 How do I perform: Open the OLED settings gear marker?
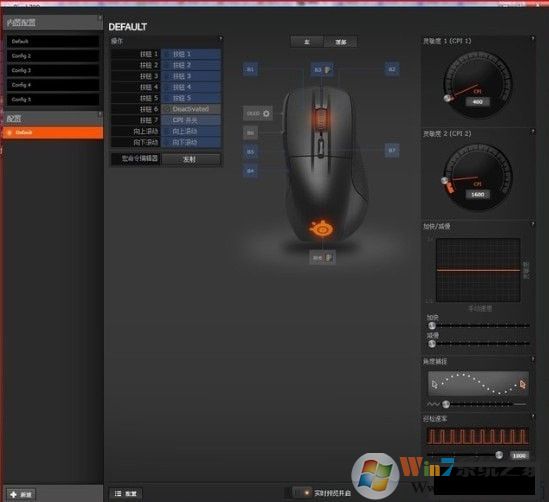tap(258, 113)
